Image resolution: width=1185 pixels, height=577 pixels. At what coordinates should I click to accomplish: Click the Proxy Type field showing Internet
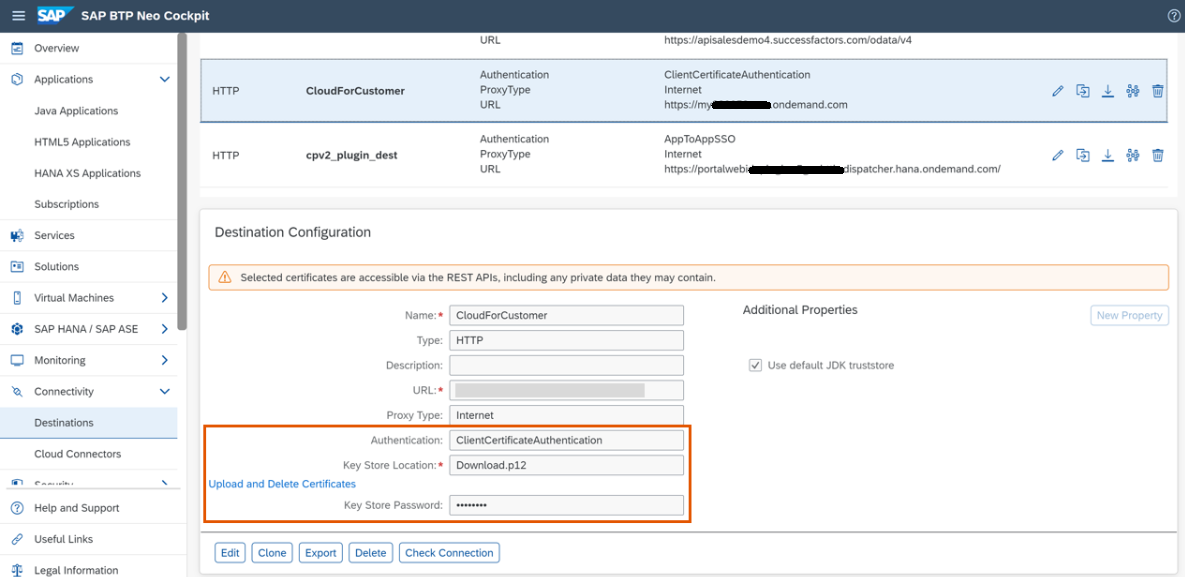[x=566, y=415]
